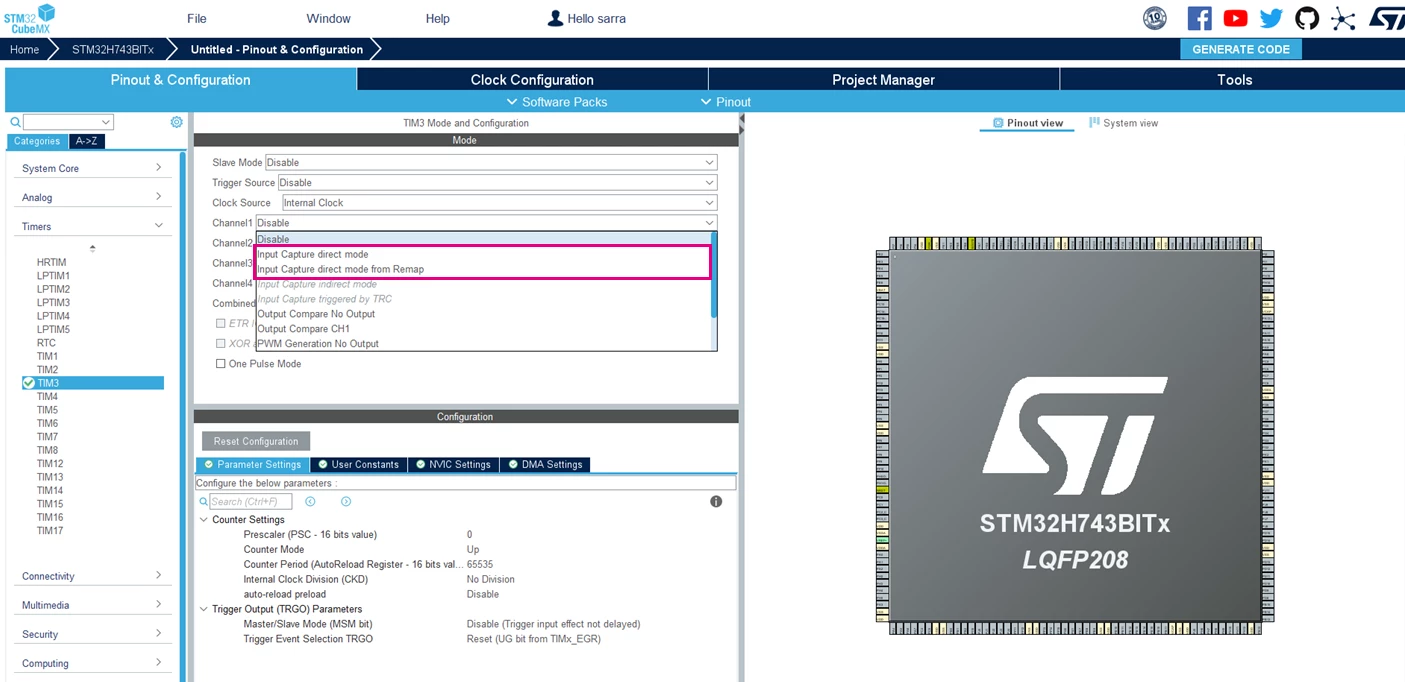The width and height of the screenshot is (1405, 682).
Task: Toggle the One Pulse Mode checkbox
Action: click(x=221, y=364)
